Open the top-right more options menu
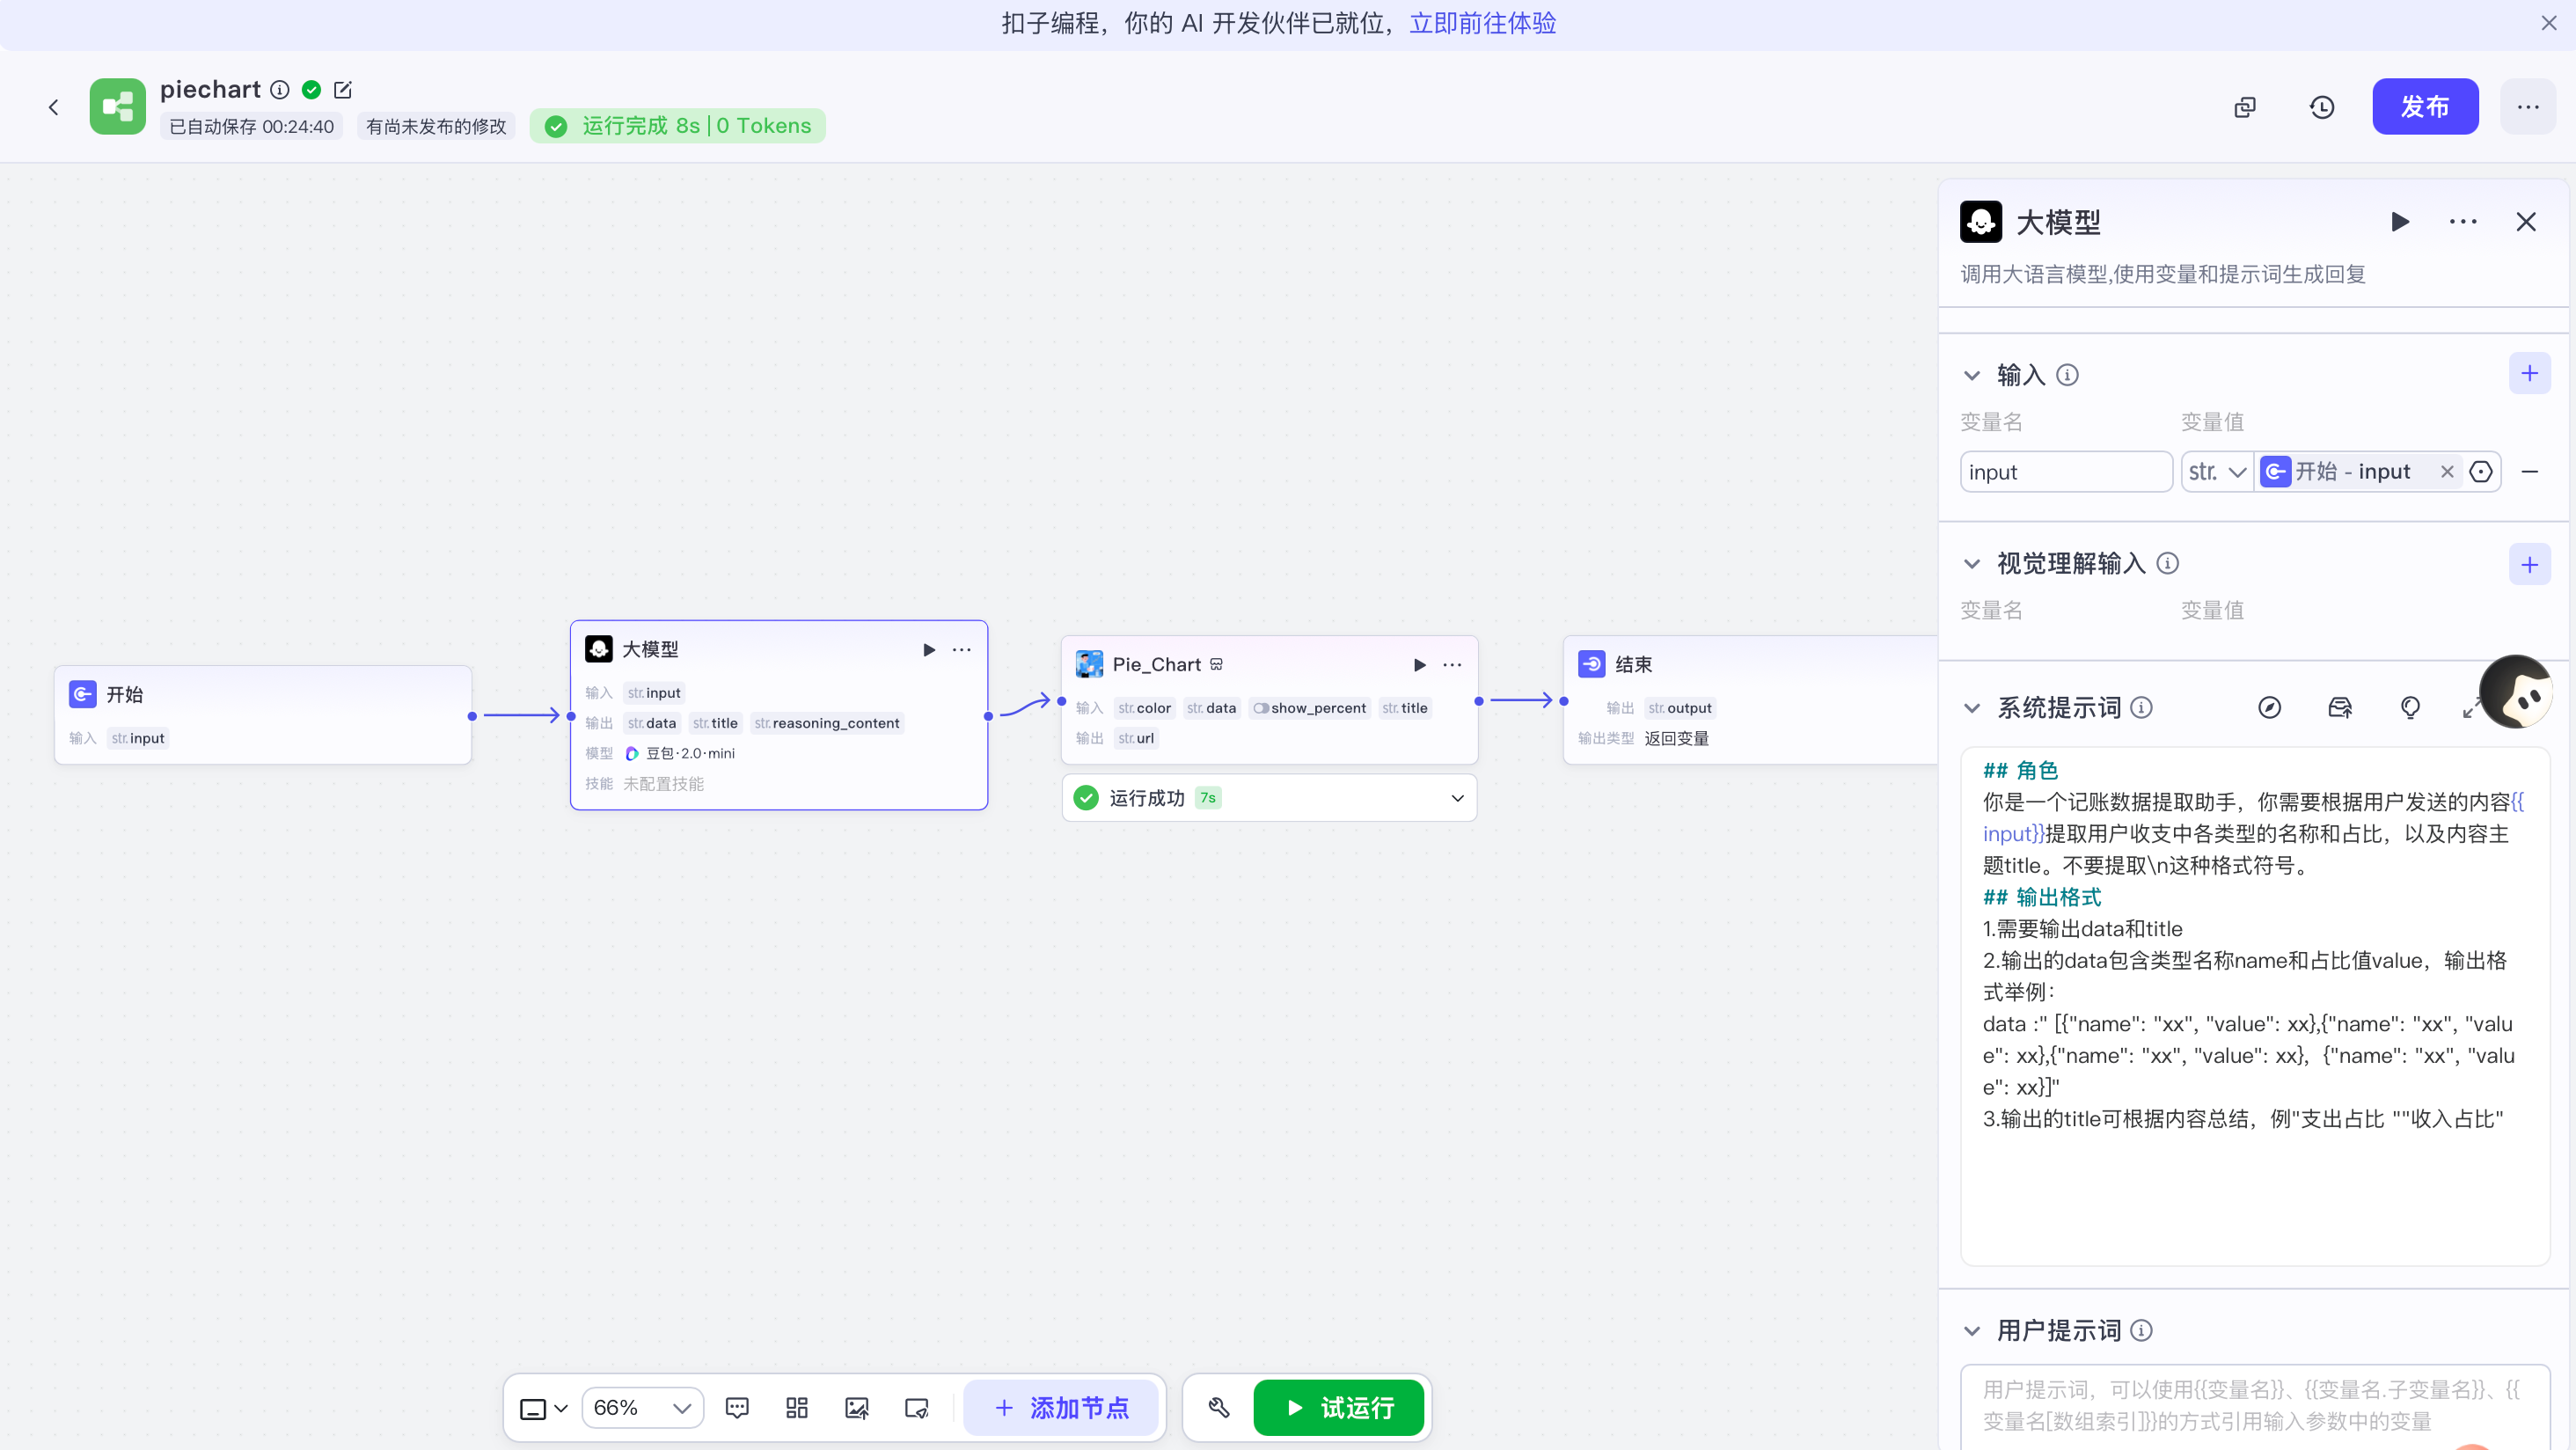Image resolution: width=2576 pixels, height=1450 pixels. [x=2528, y=107]
